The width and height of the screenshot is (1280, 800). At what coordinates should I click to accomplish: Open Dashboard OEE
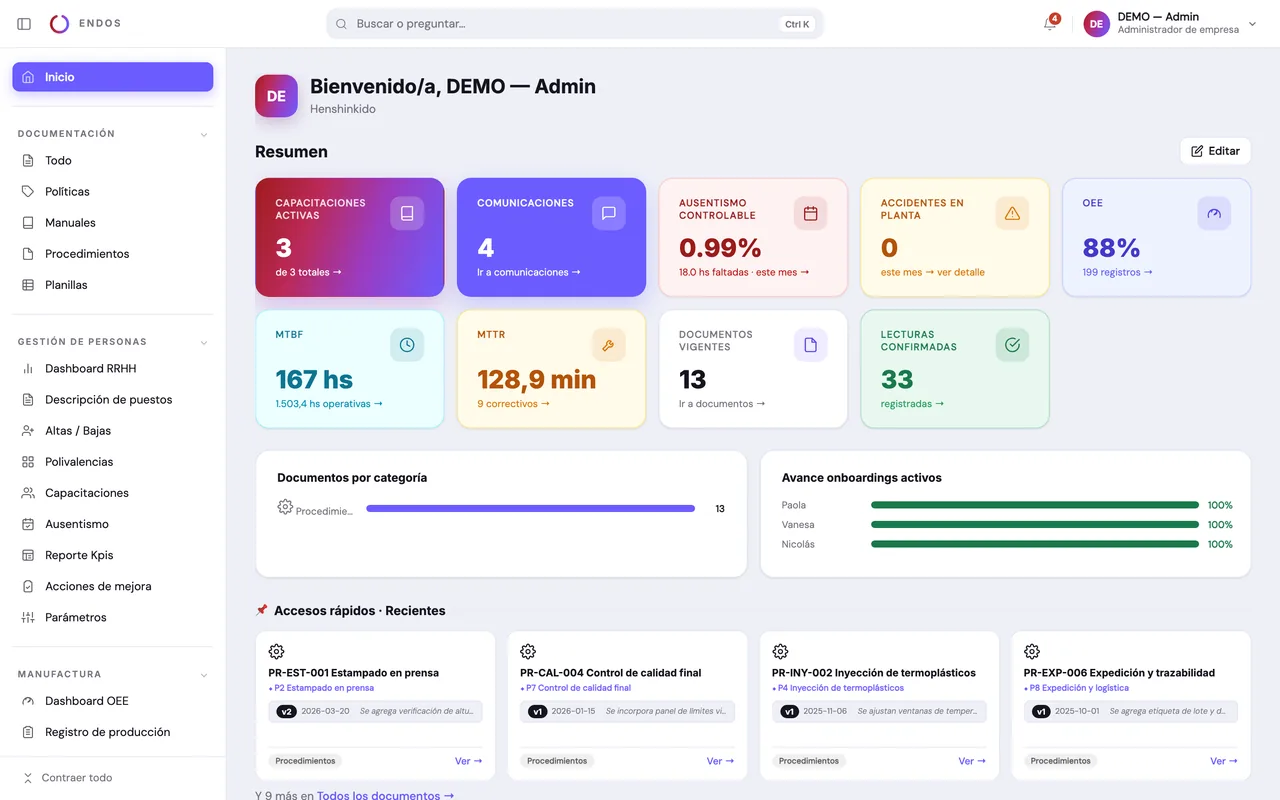click(113, 701)
